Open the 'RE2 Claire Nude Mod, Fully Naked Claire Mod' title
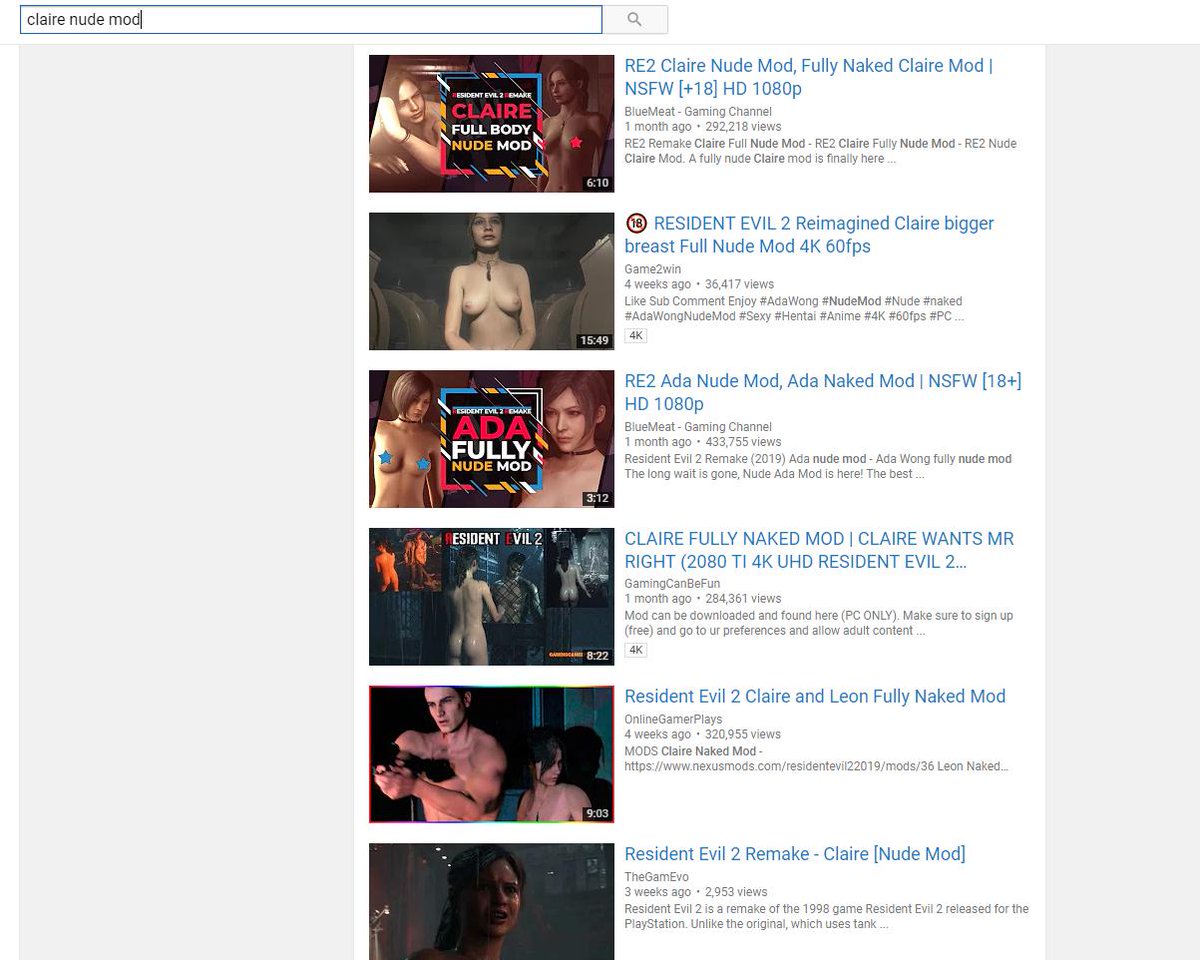The height and width of the screenshot is (960, 1200). click(x=809, y=77)
